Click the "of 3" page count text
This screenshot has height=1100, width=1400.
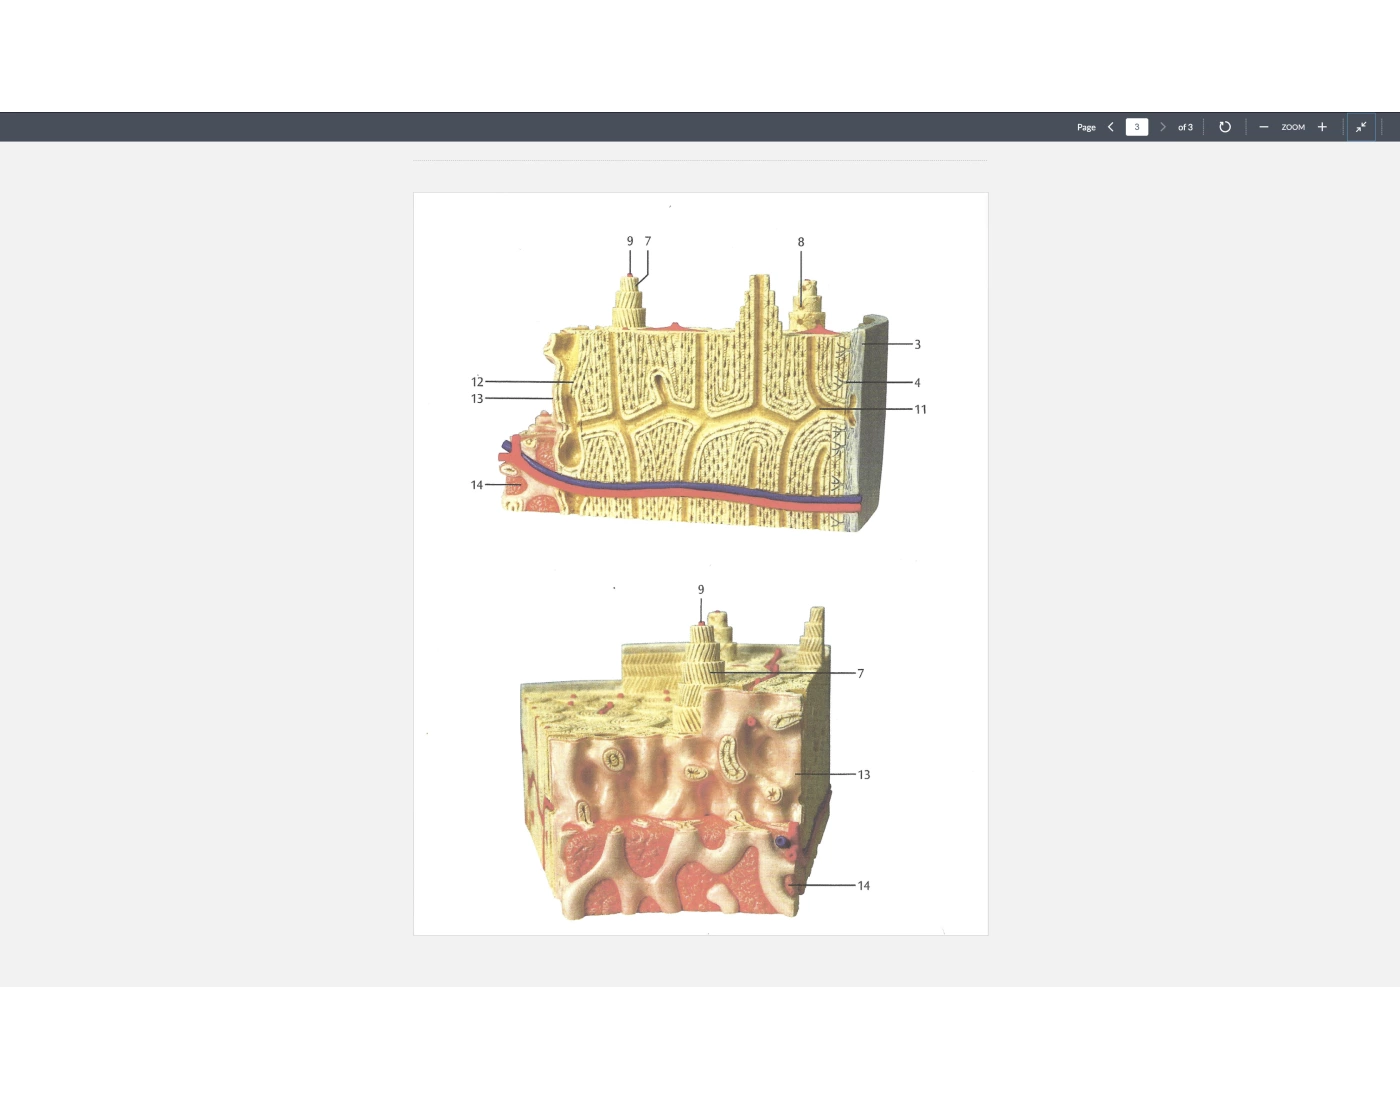tap(1185, 127)
